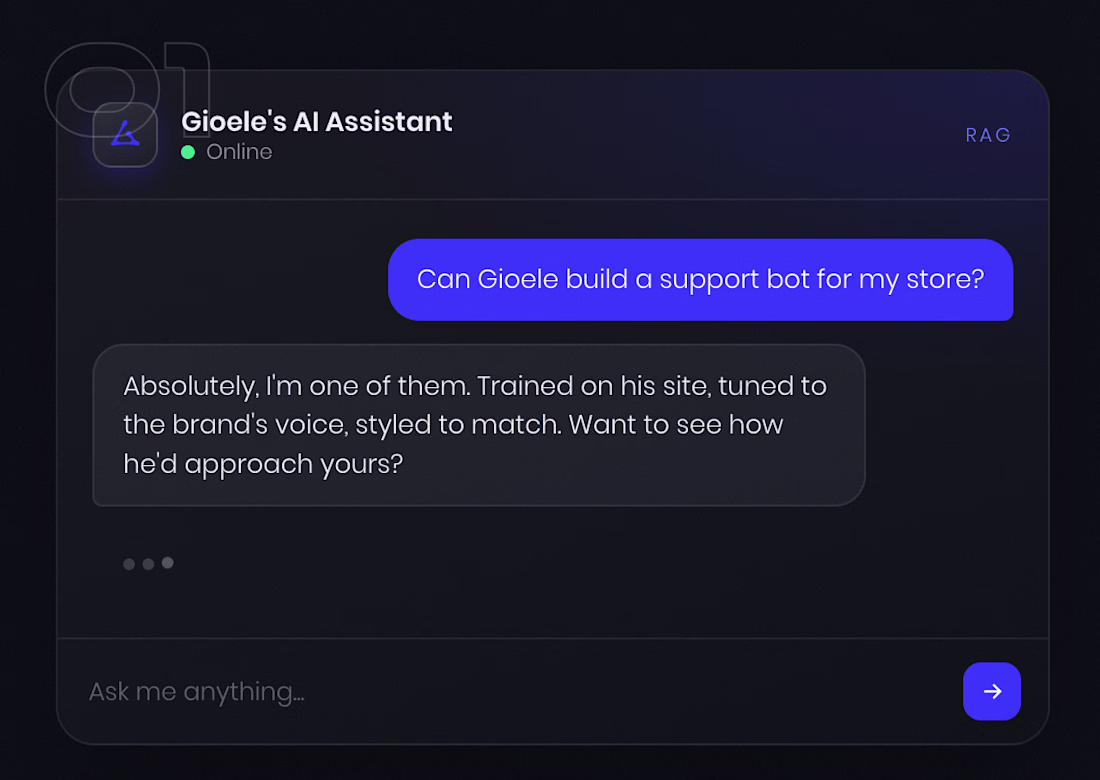Viewport: 1100px width, 780px height.
Task: Send message with the arrow button
Action: (991, 691)
